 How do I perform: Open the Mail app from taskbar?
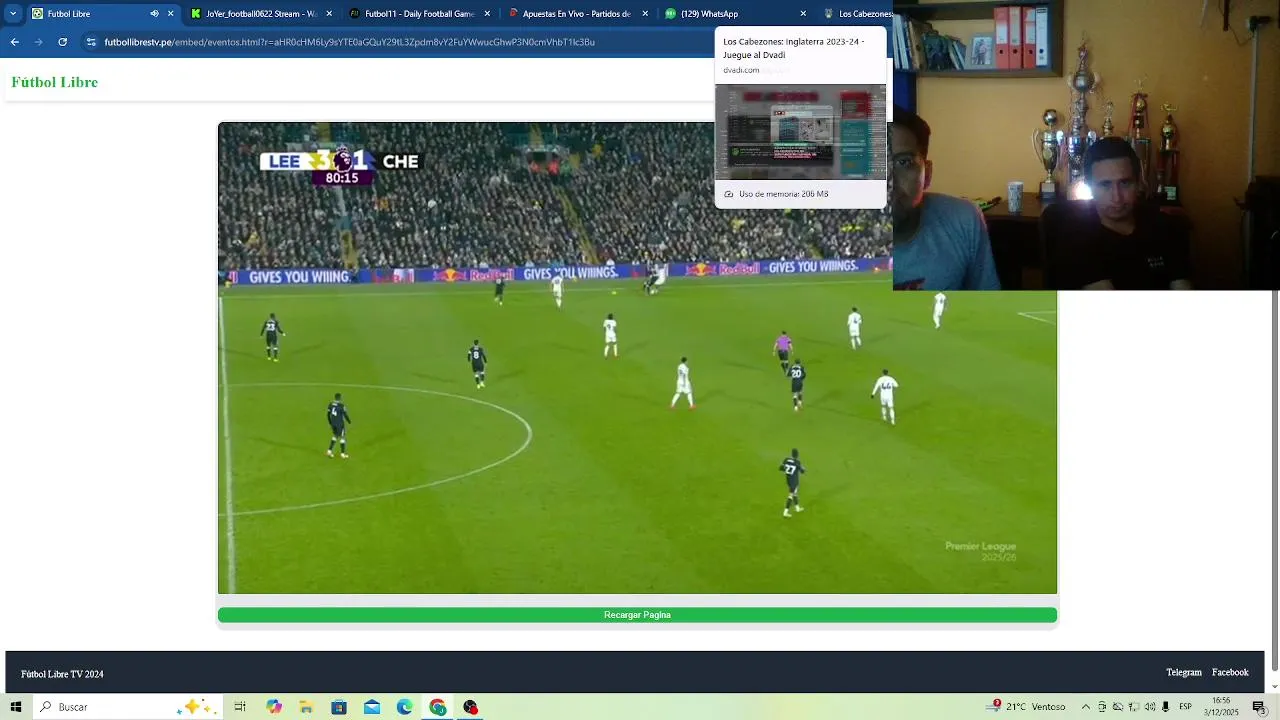[372, 707]
